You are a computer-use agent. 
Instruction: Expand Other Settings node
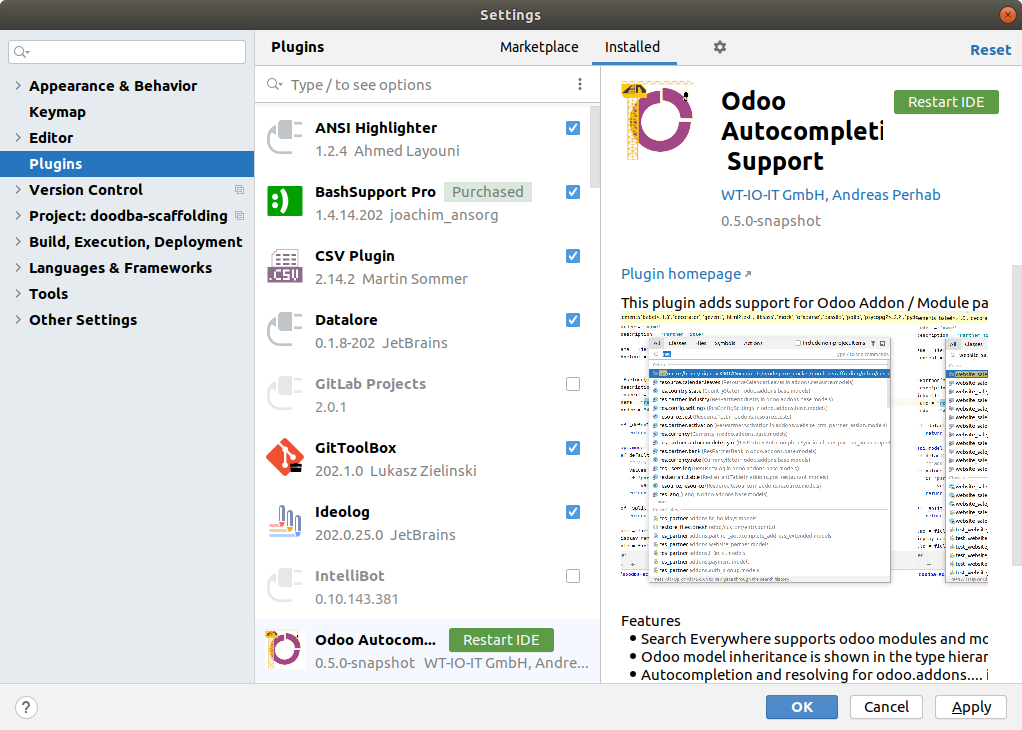(x=18, y=320)
